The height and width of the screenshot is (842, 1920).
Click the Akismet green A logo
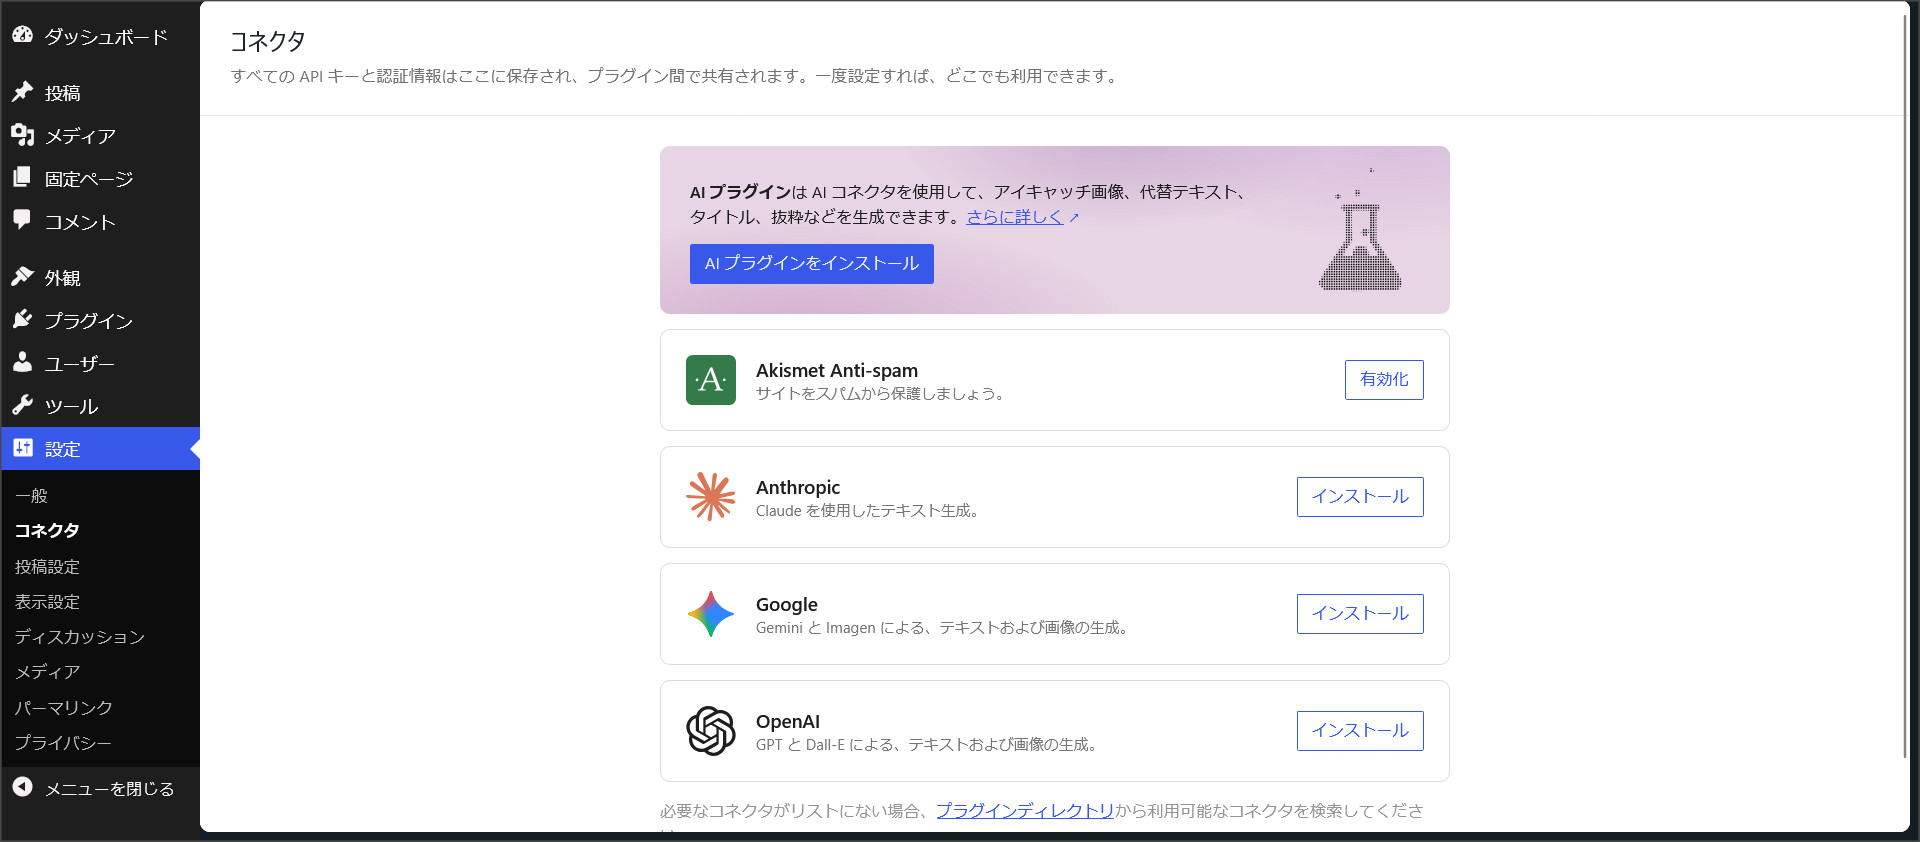(x=711, y=380)
